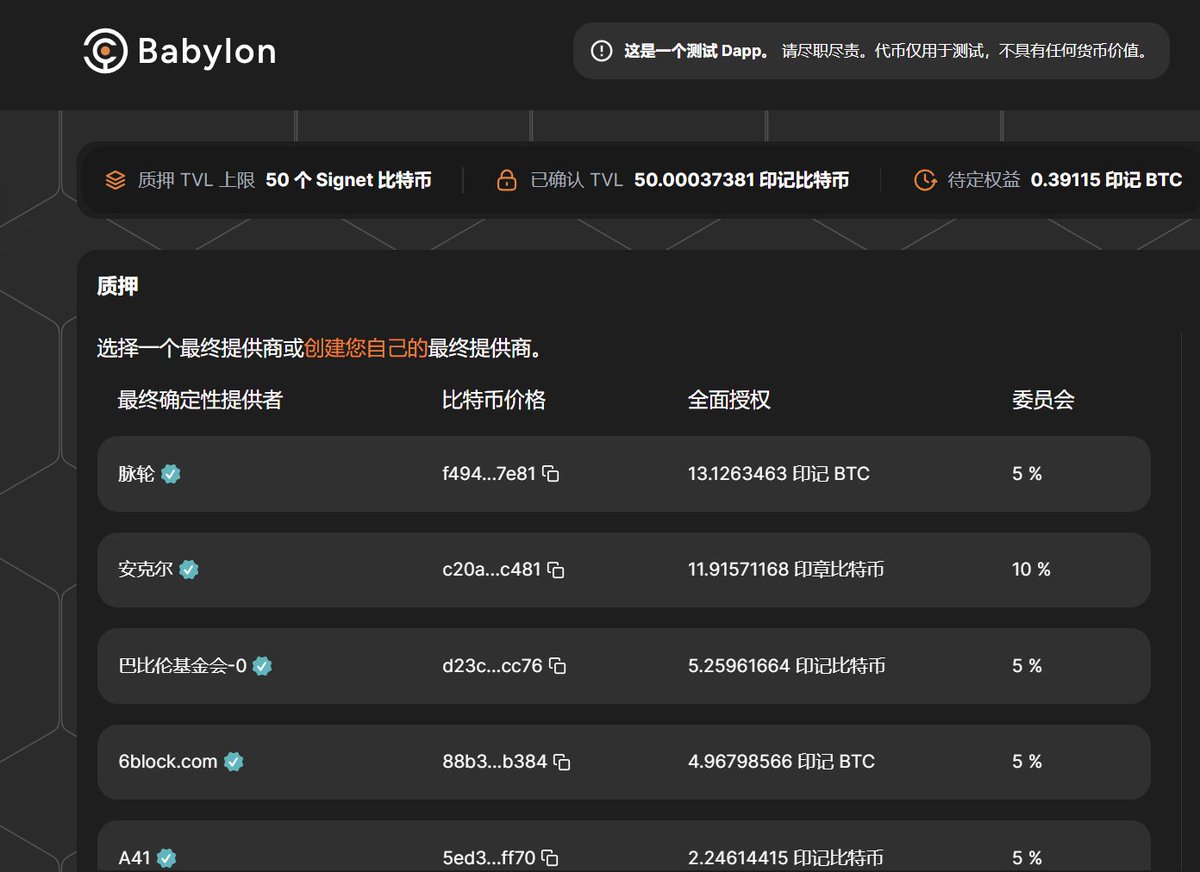
Task: Click the 2.24614415 印记比特币 value
Action: tap(786, 858)
